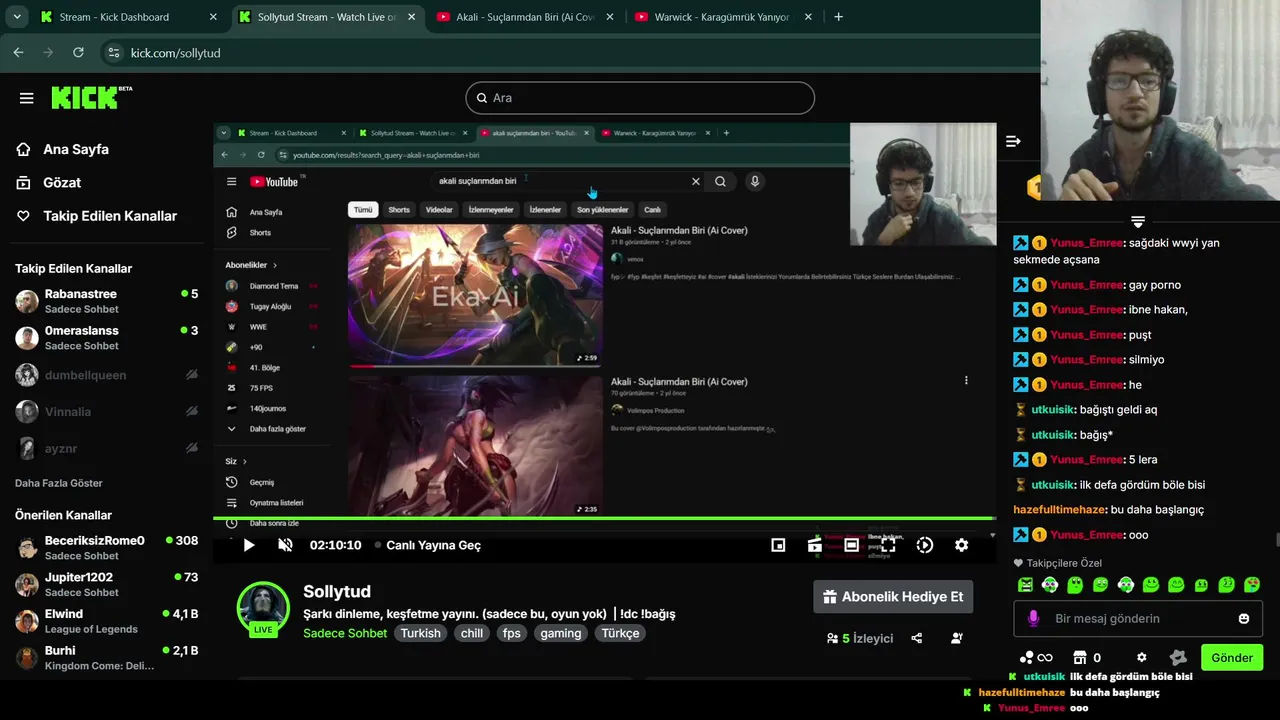Image resolution: width=1280 pixels, height=720 pixels.
Task: Click the Sadece Sohbet category link
Action: click(x=345, y=633)
